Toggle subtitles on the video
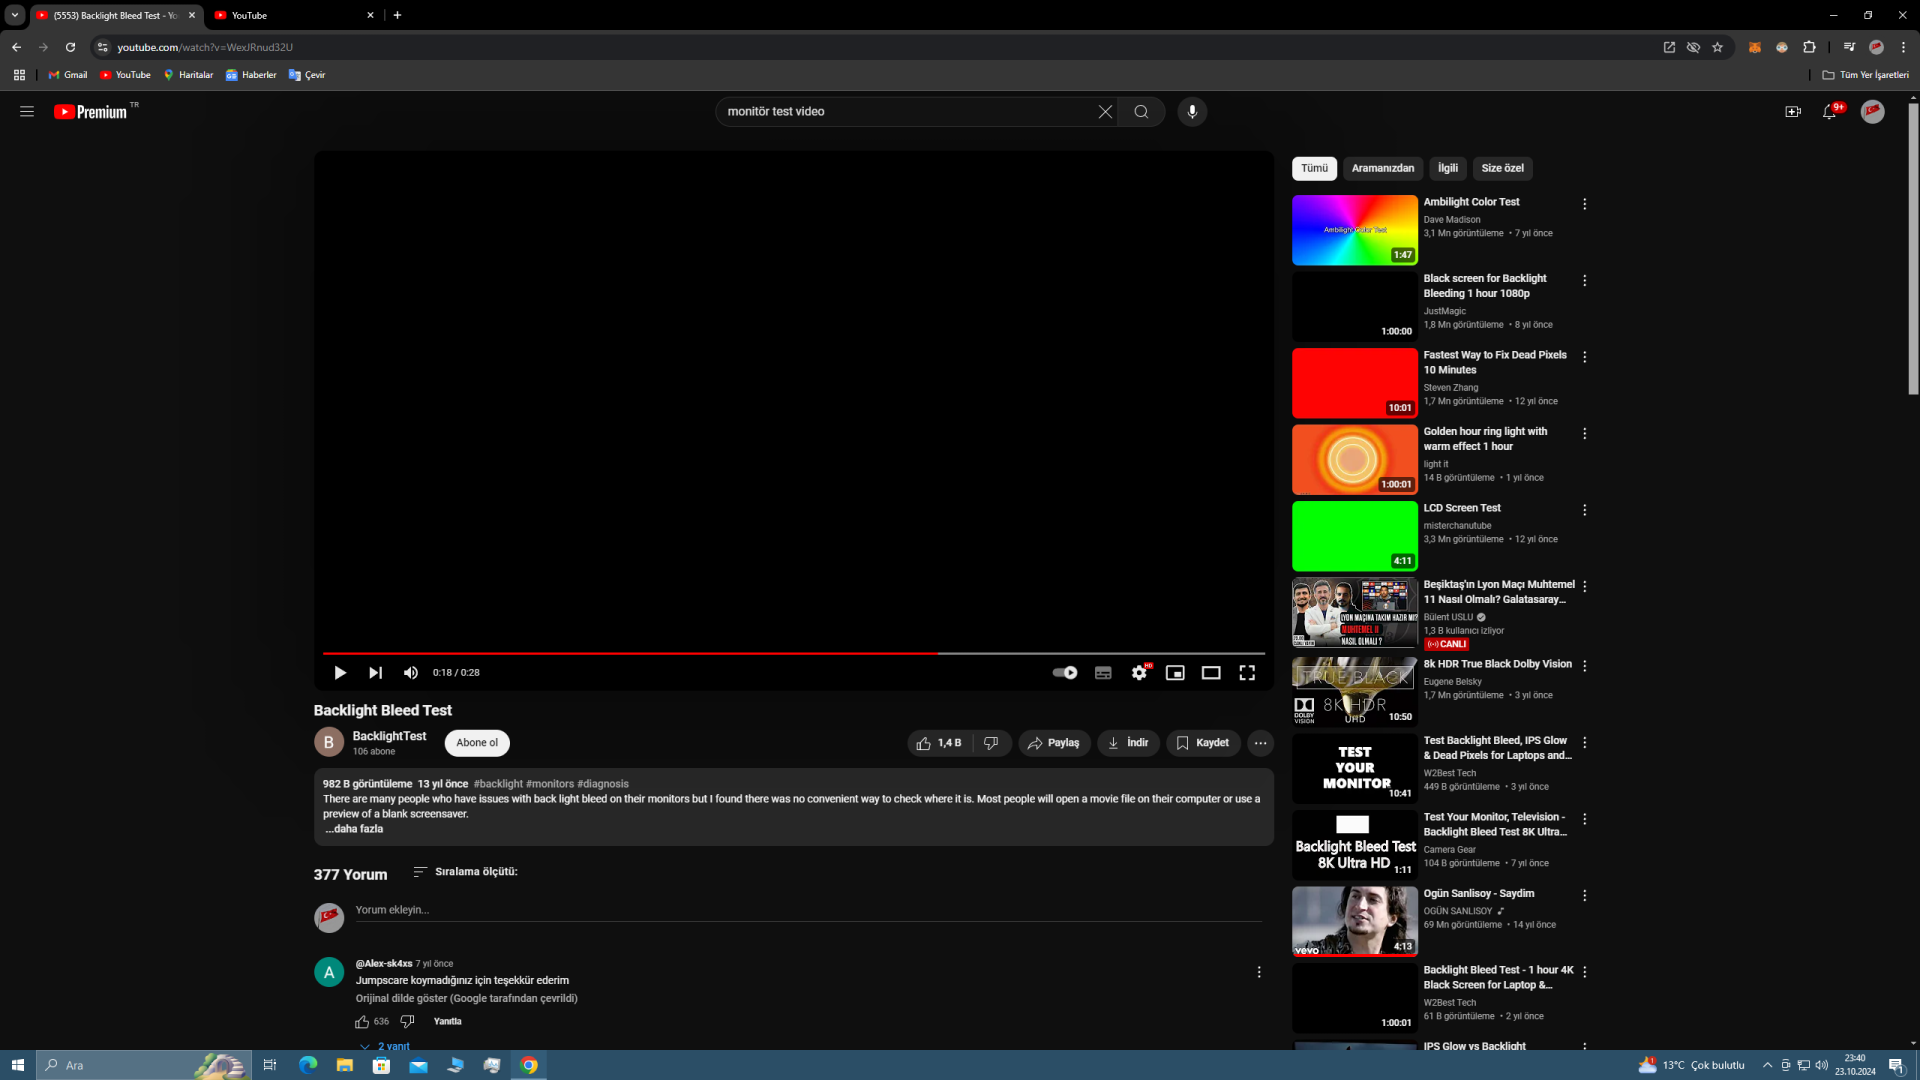 (1103, 673)
